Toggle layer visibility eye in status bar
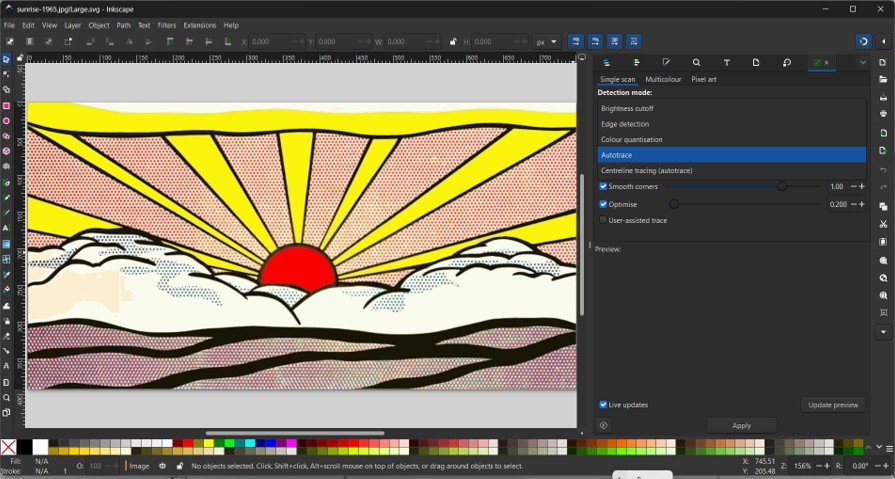 (162, 466)
